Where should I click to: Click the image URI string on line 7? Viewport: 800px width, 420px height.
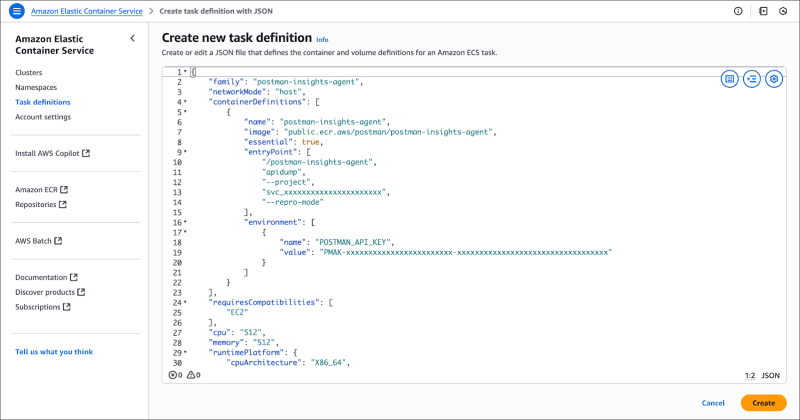point(388,132)
